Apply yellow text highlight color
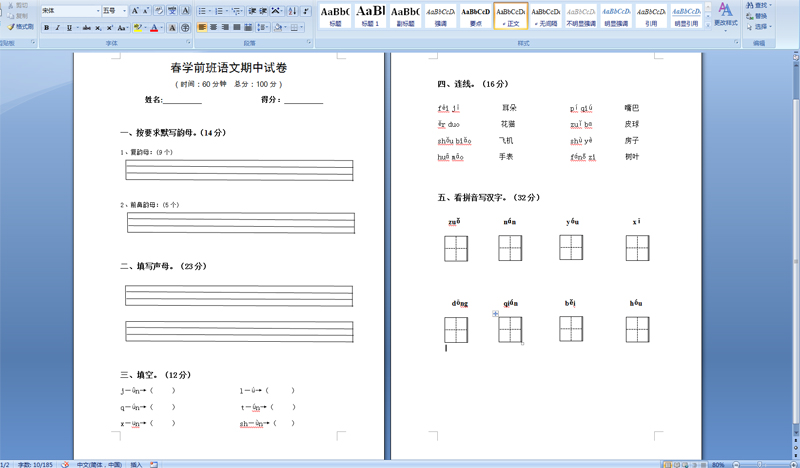This screenshot has width=800, height=468. pyautogui.click(x=138, y=28)
